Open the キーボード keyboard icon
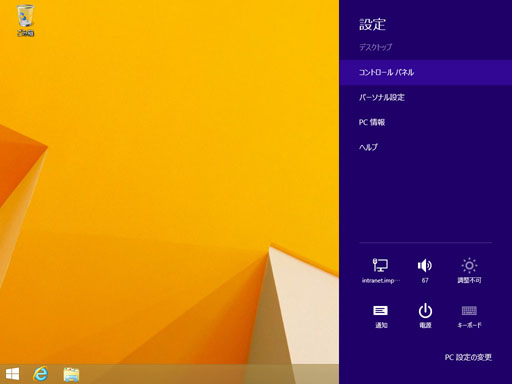This screenshot has height=384, width=512. click(x=469, y=311)
